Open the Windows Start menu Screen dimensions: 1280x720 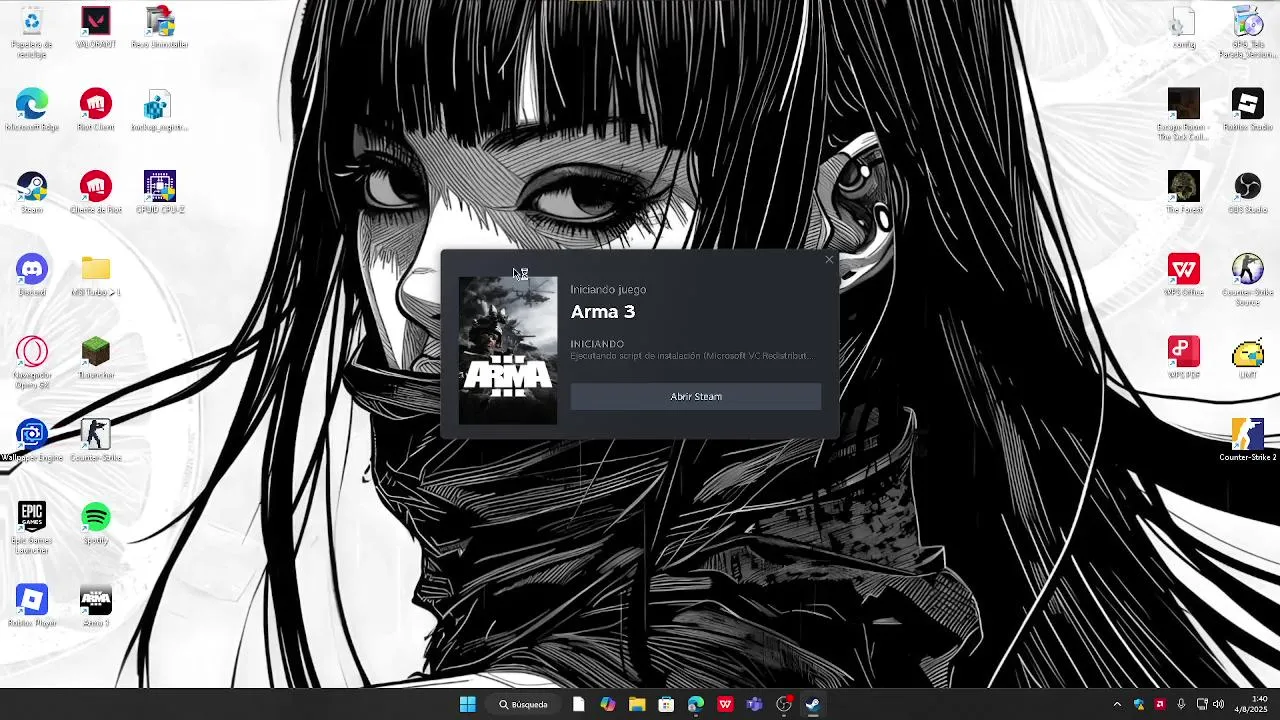click(x=467, y=704)
